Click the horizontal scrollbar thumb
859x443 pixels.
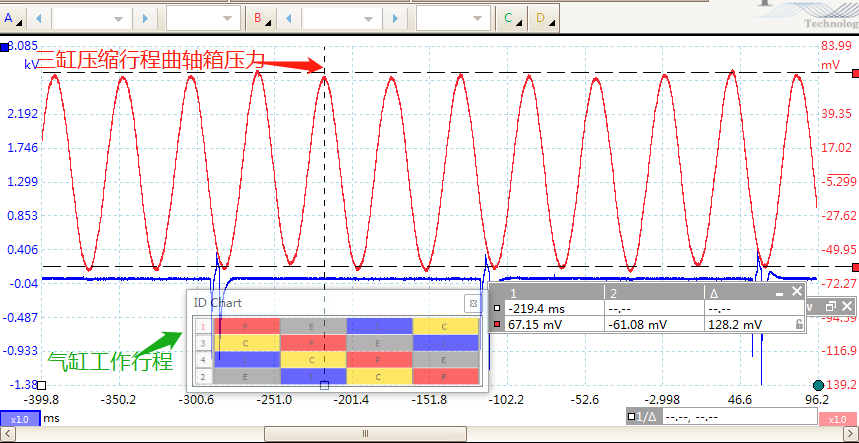[x=365, y=434]
